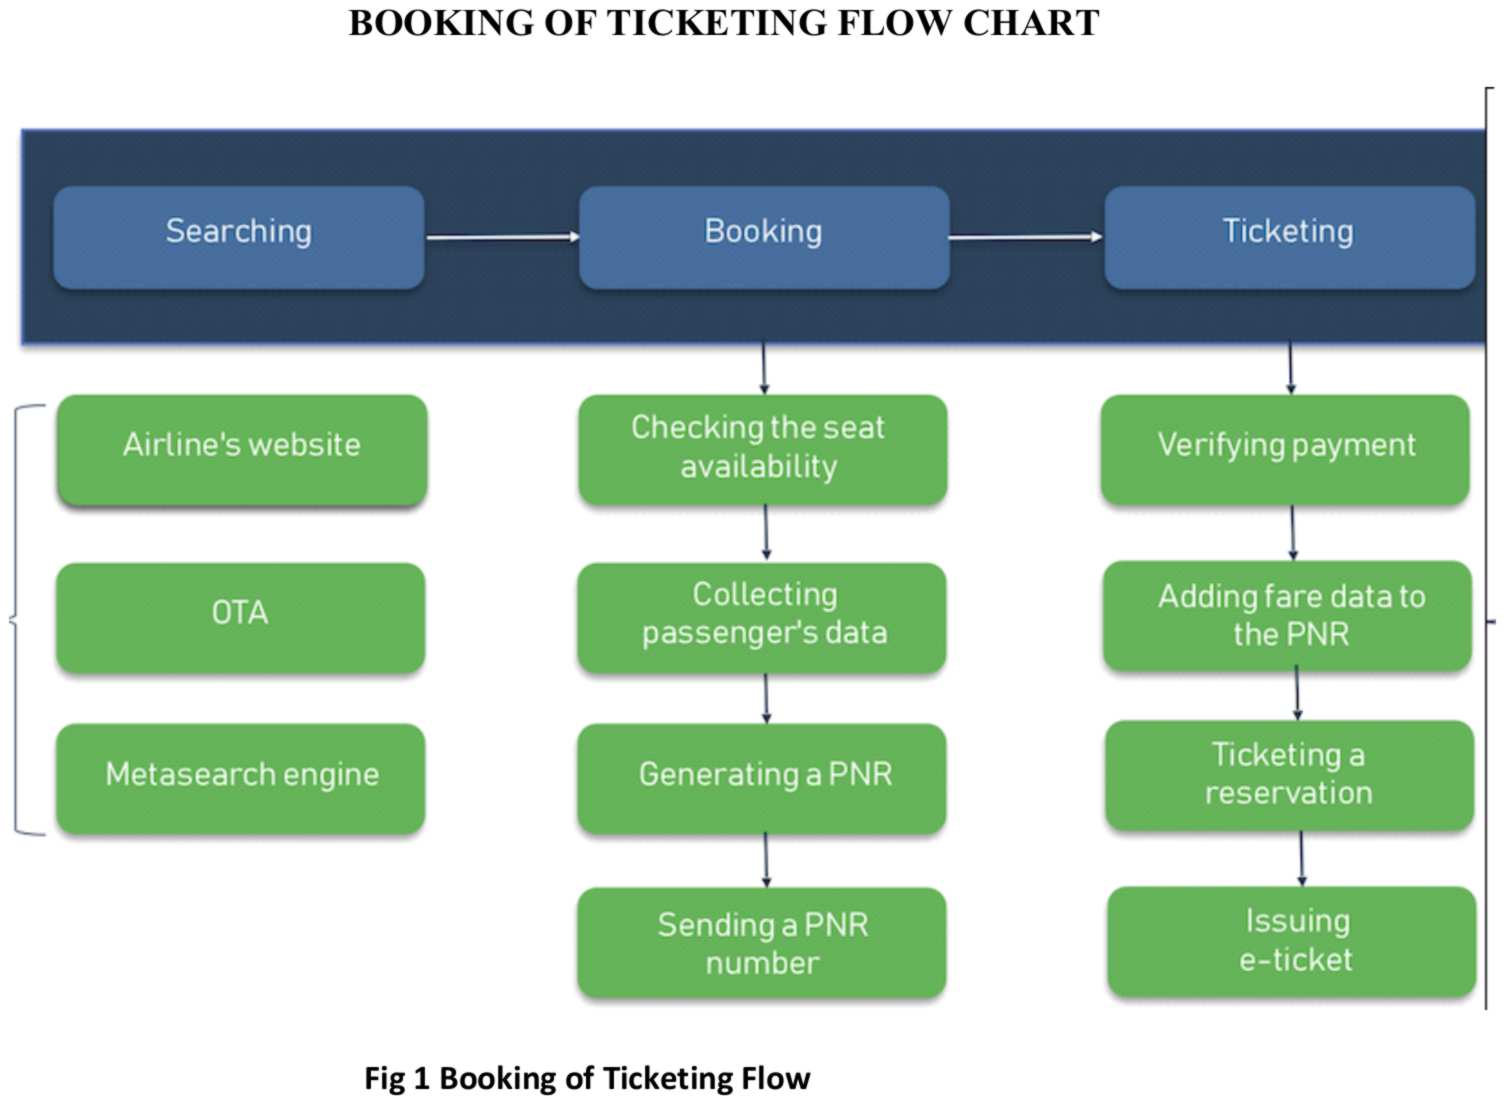Click the Ticketing step box
Viewport: 1505px width, 1098px height.
tap(1289, 237)
